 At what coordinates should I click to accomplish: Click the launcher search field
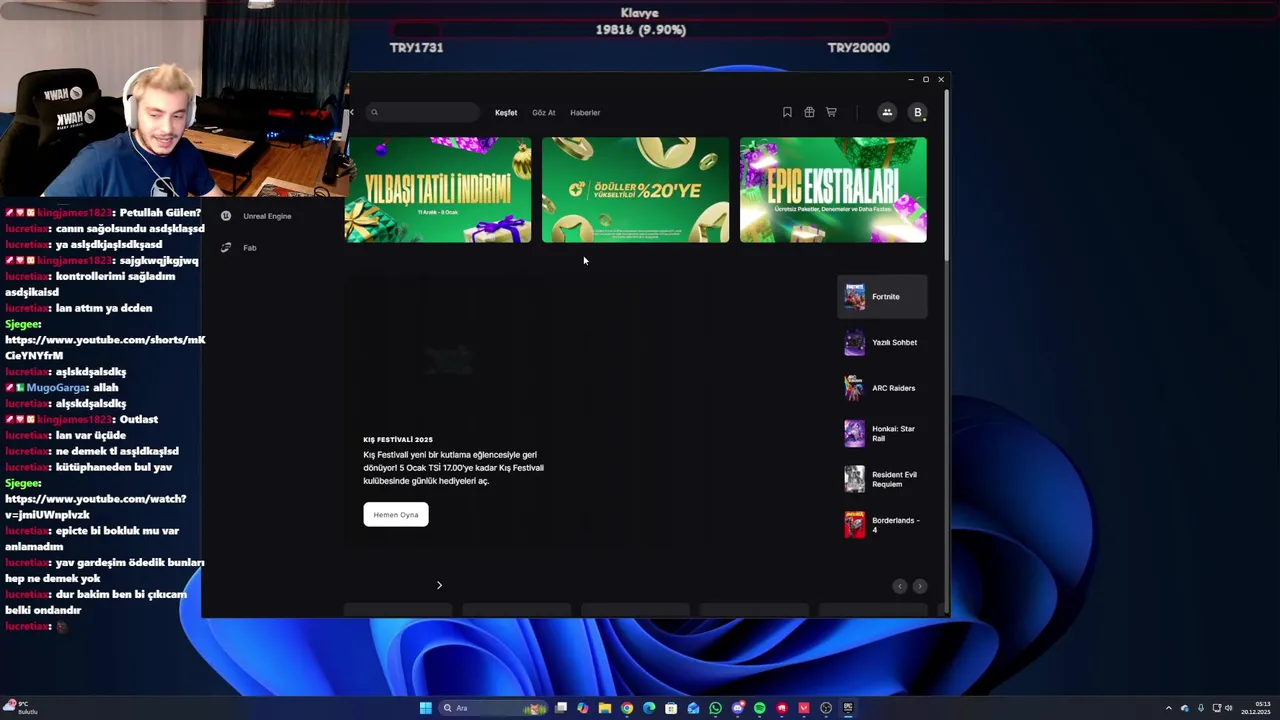click(x=423, y=112)
